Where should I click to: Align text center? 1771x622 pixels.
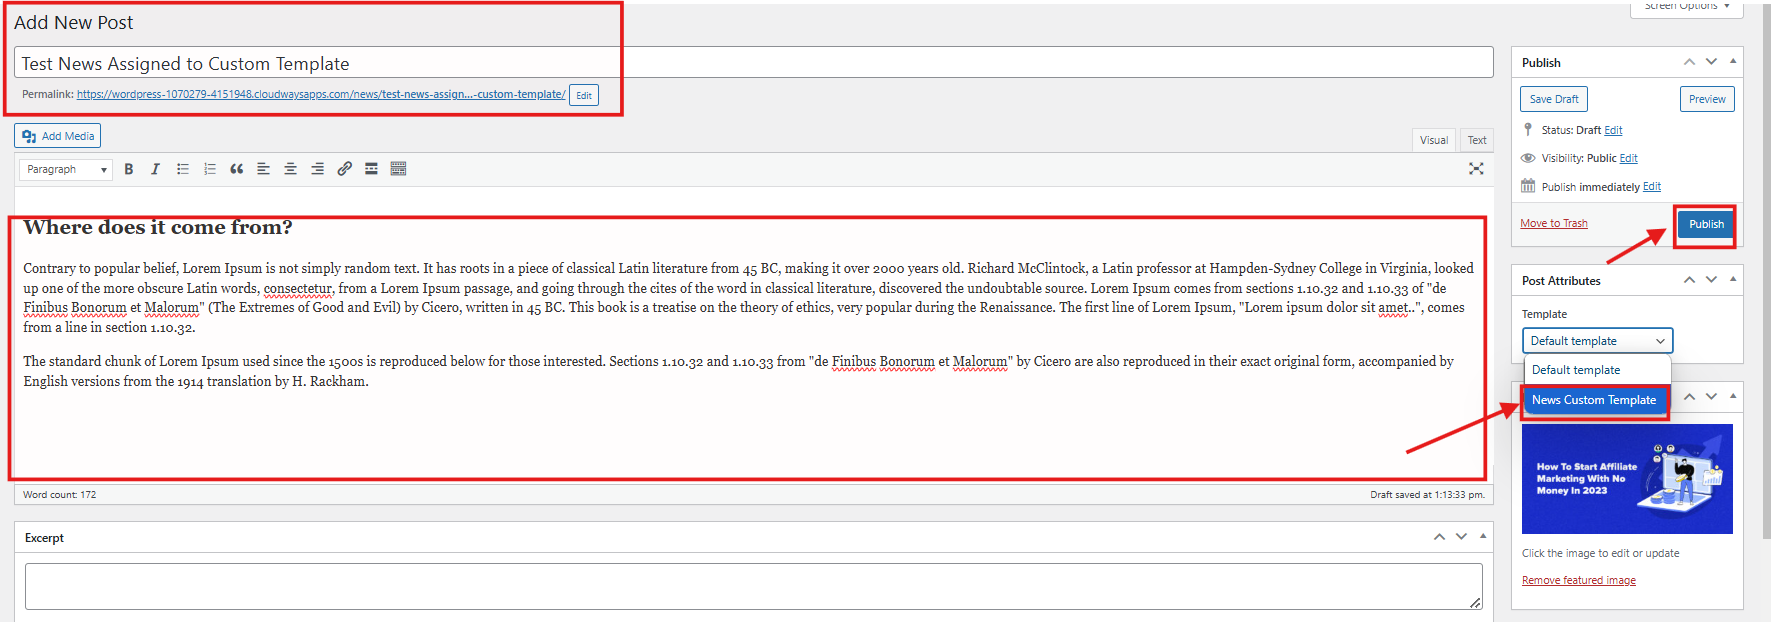(291, 169)
